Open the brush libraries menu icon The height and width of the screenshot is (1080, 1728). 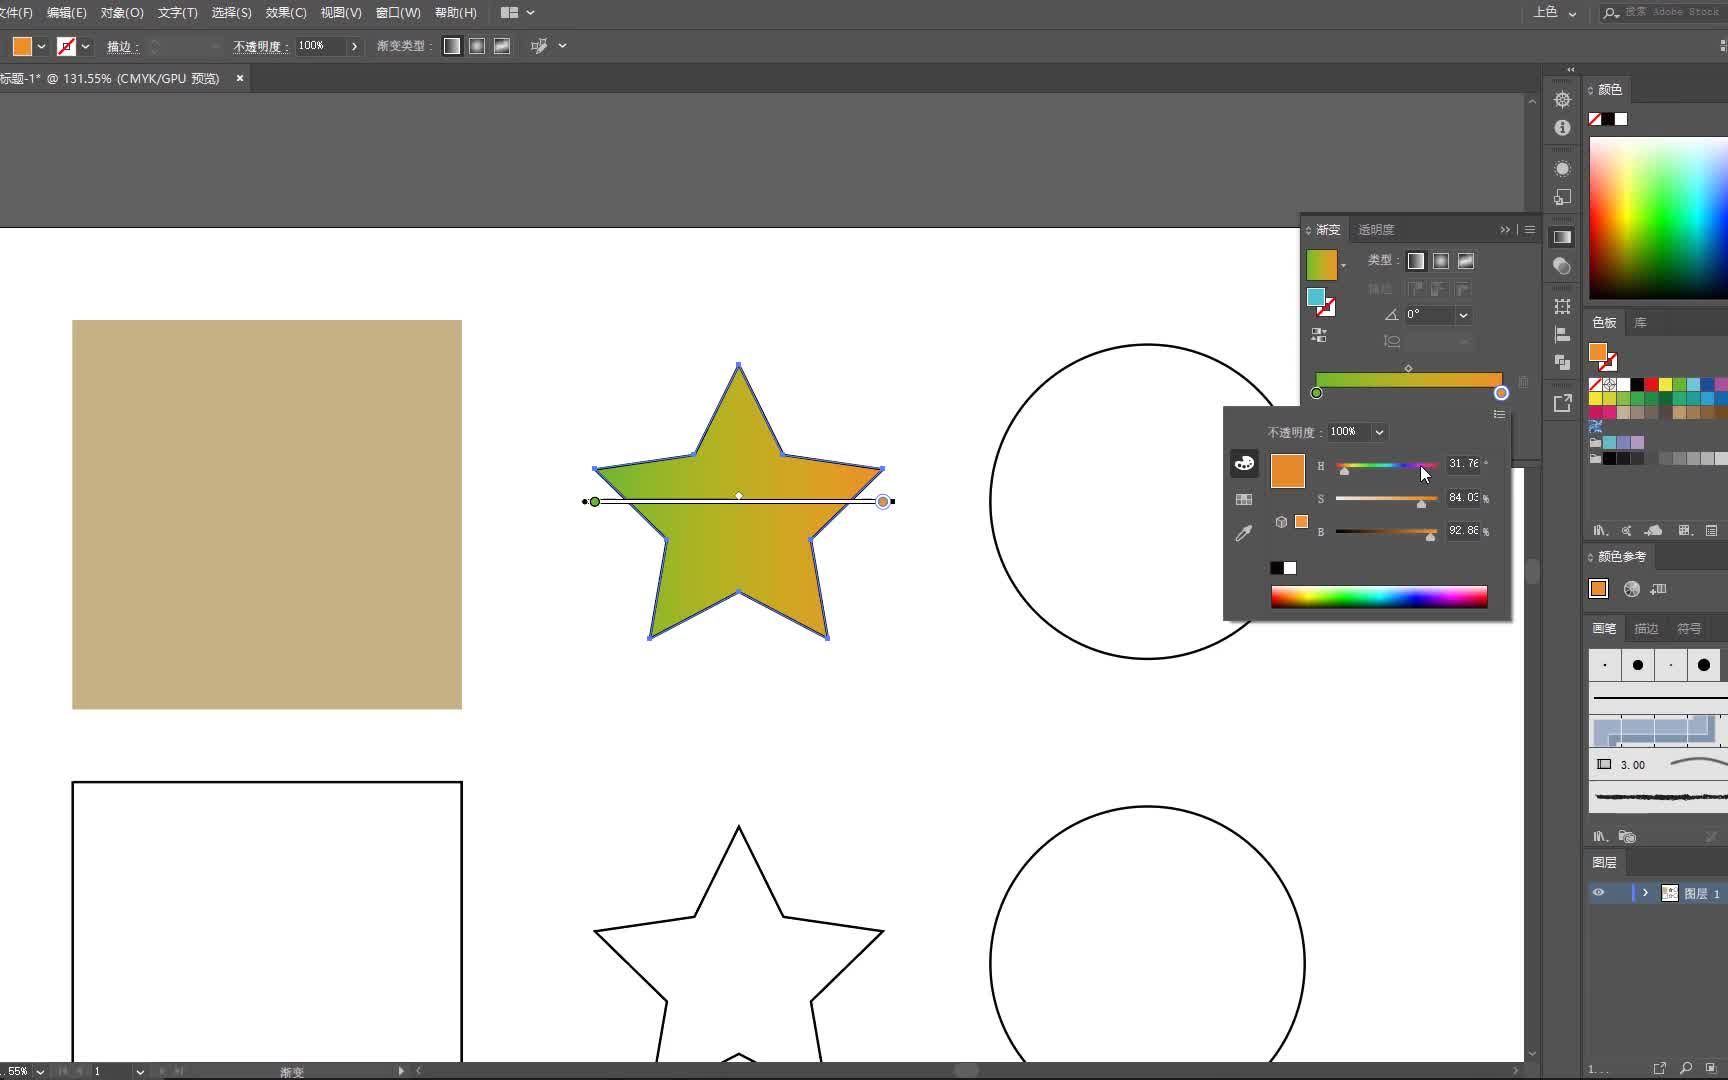[1600, 836]
